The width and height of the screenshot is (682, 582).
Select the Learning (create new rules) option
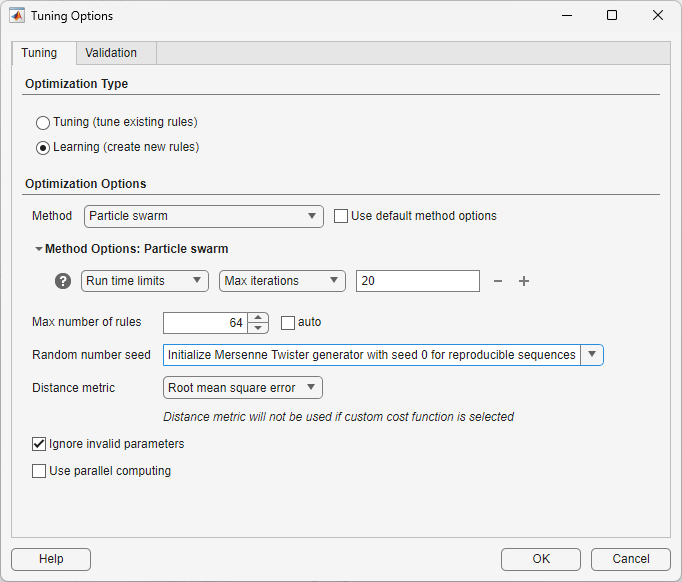43,148
